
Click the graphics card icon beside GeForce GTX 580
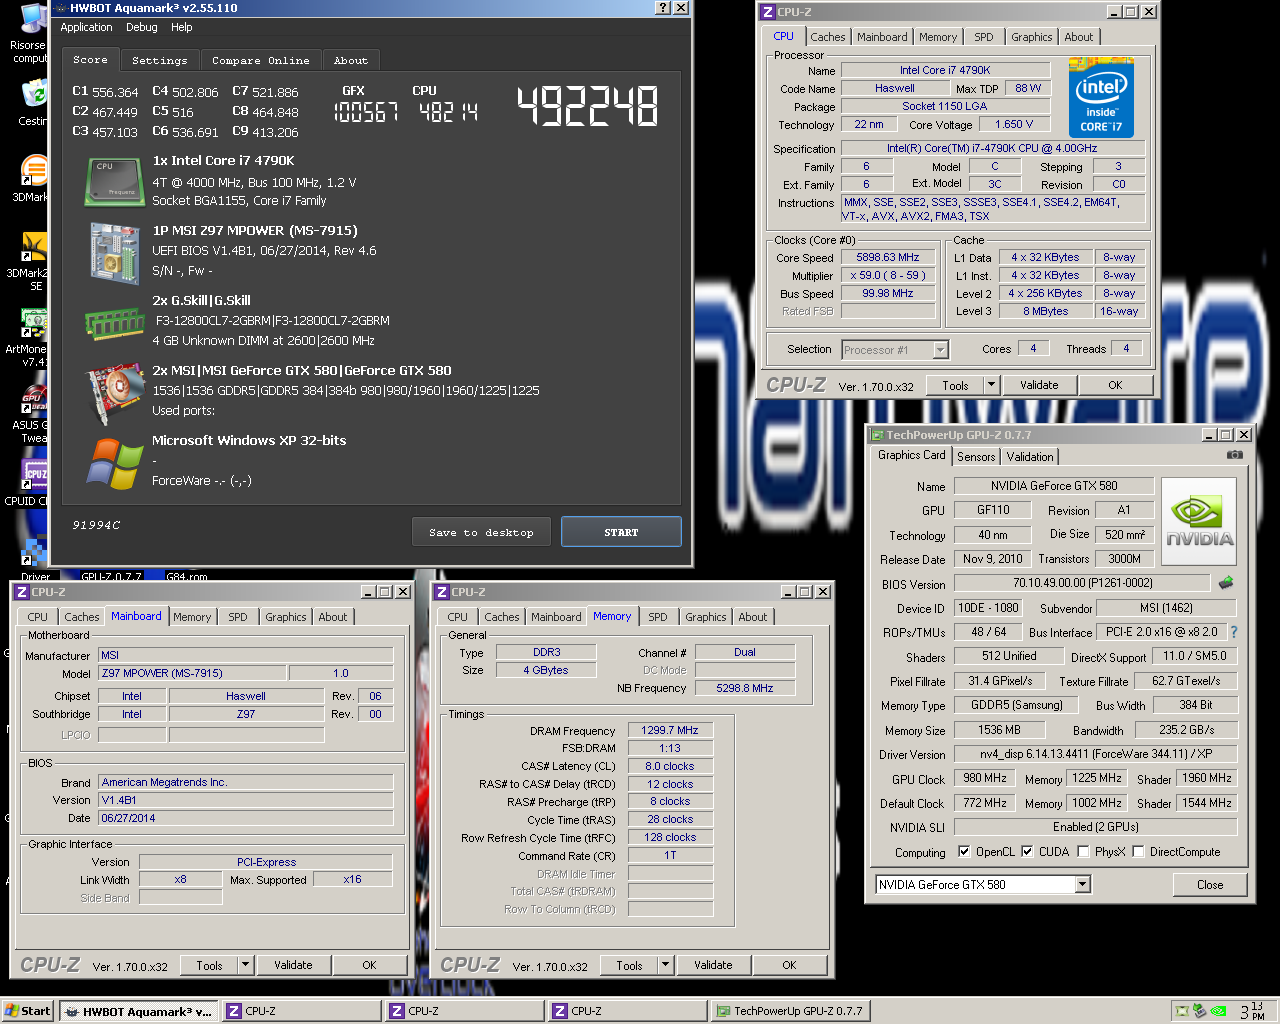pos(115,394)
